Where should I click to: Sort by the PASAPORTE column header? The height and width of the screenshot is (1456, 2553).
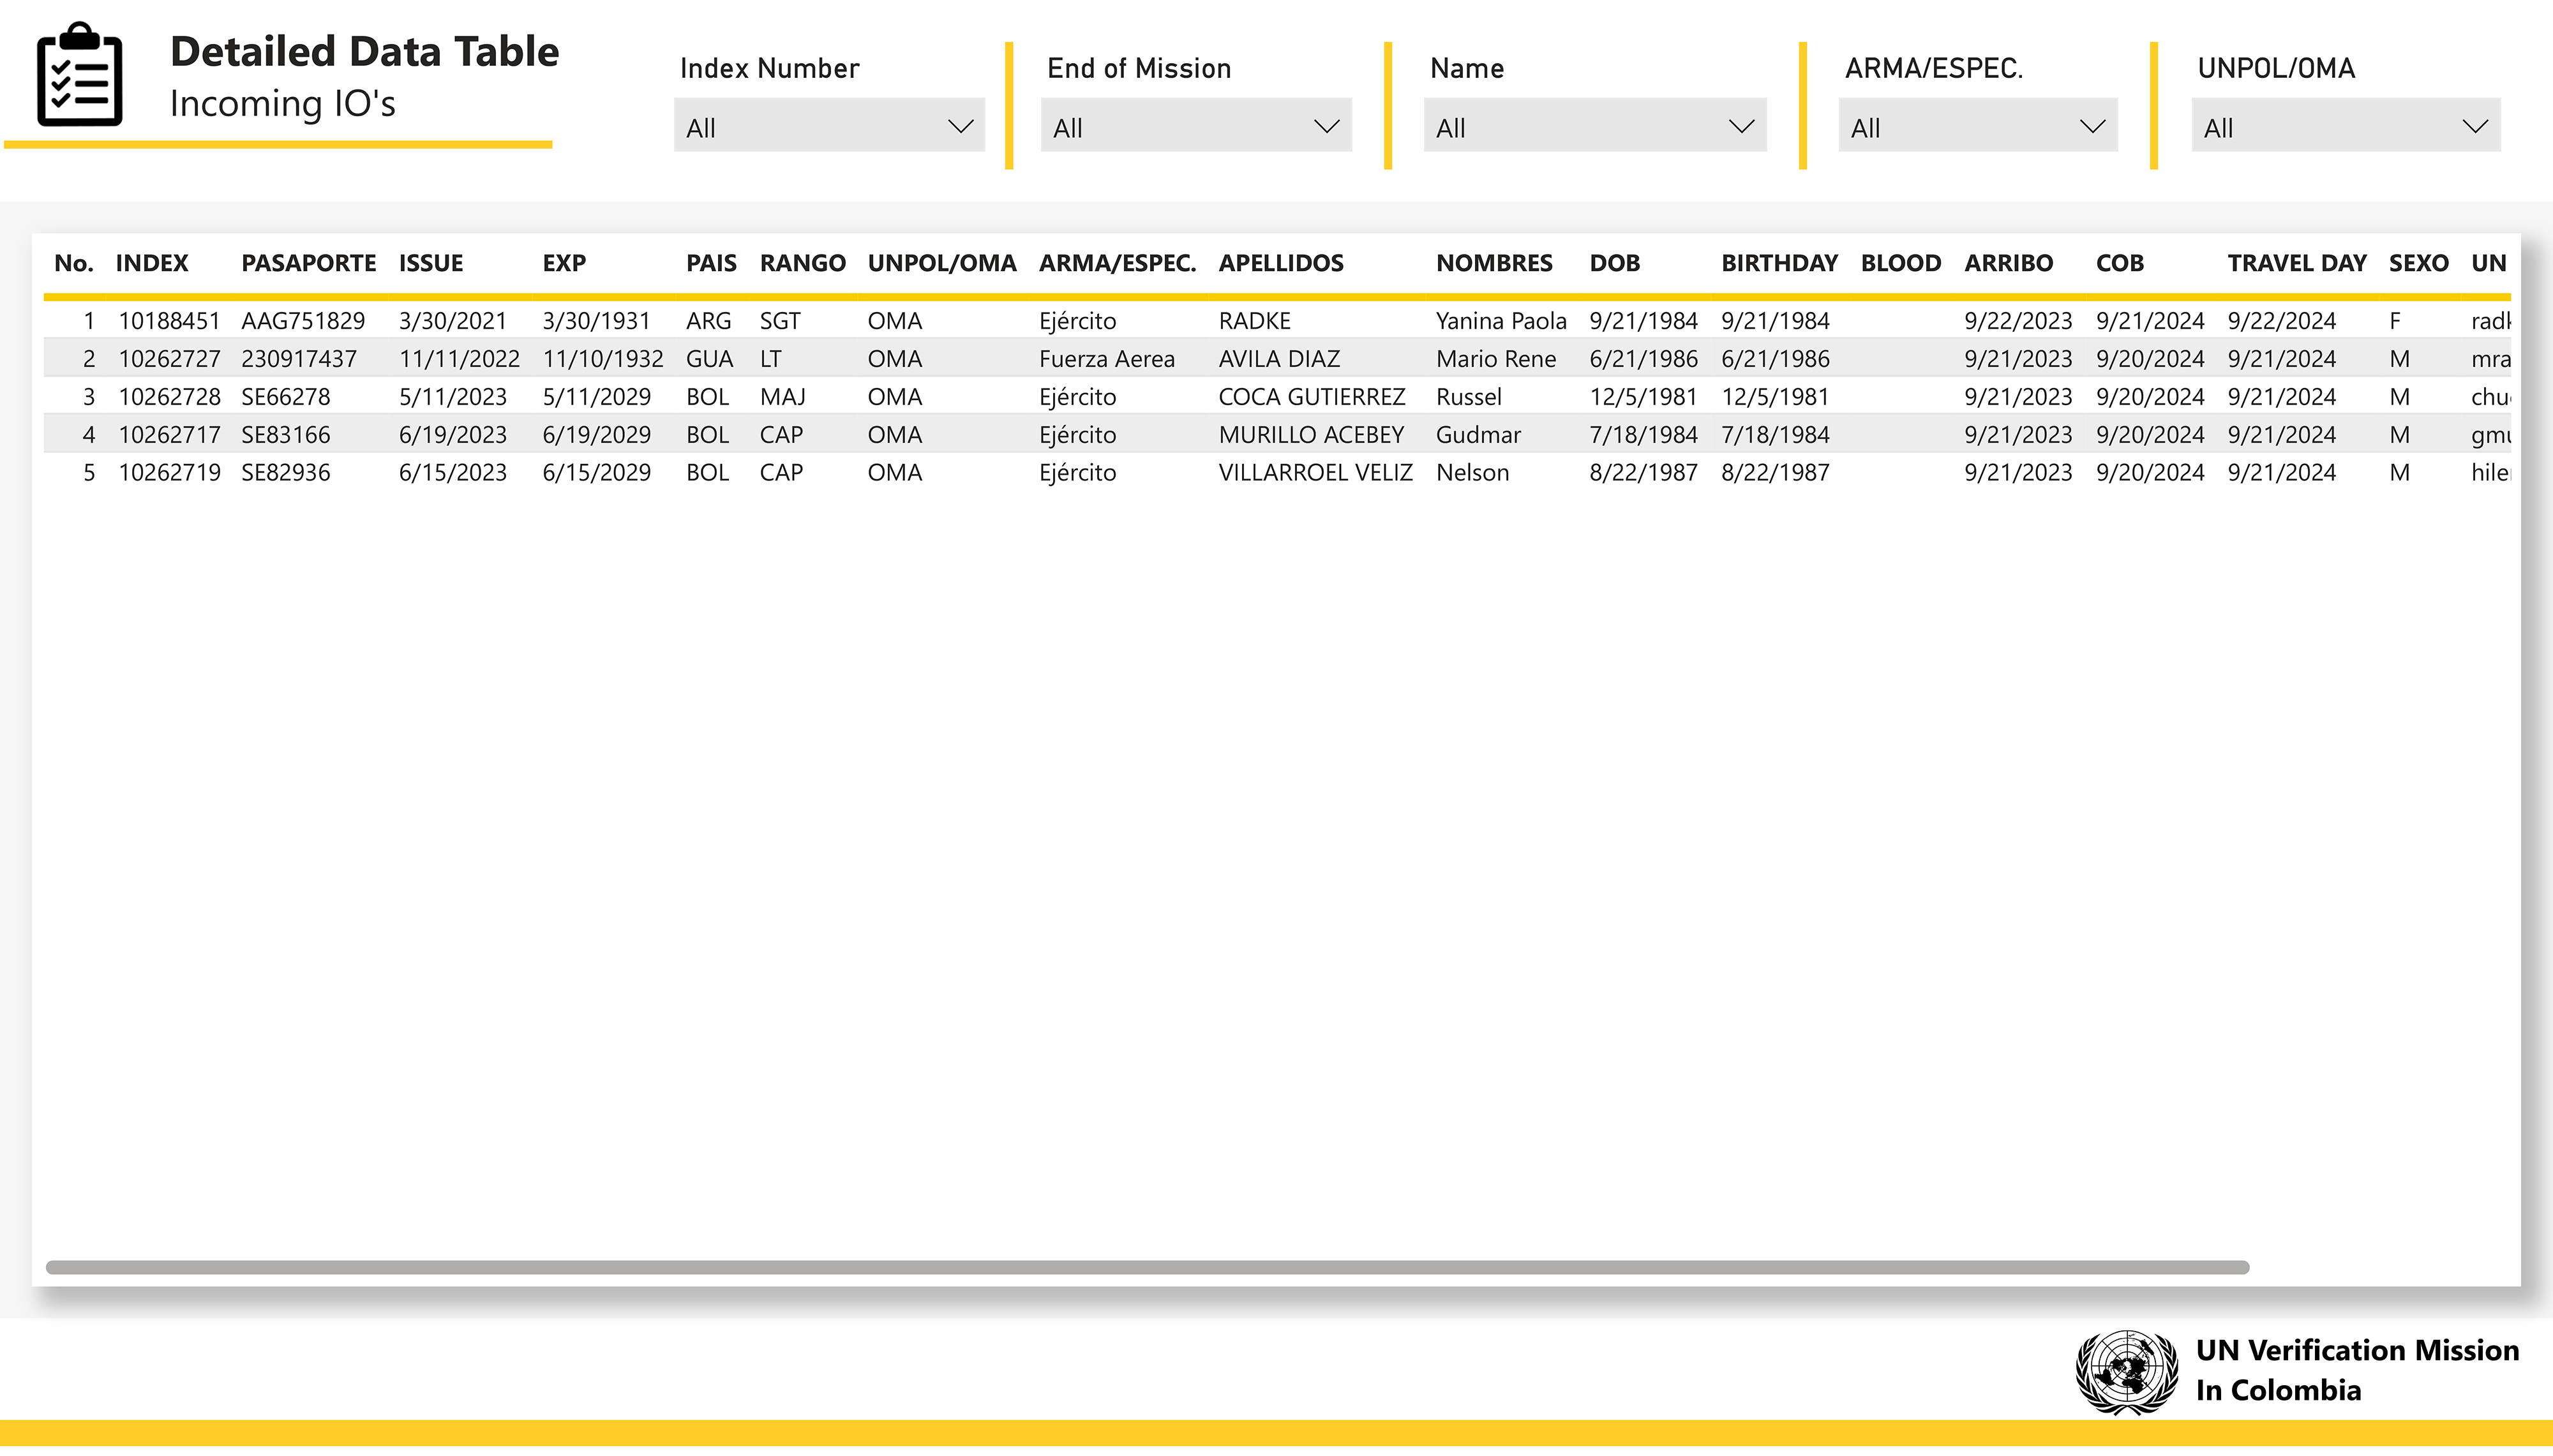click(x=308, y=263)
